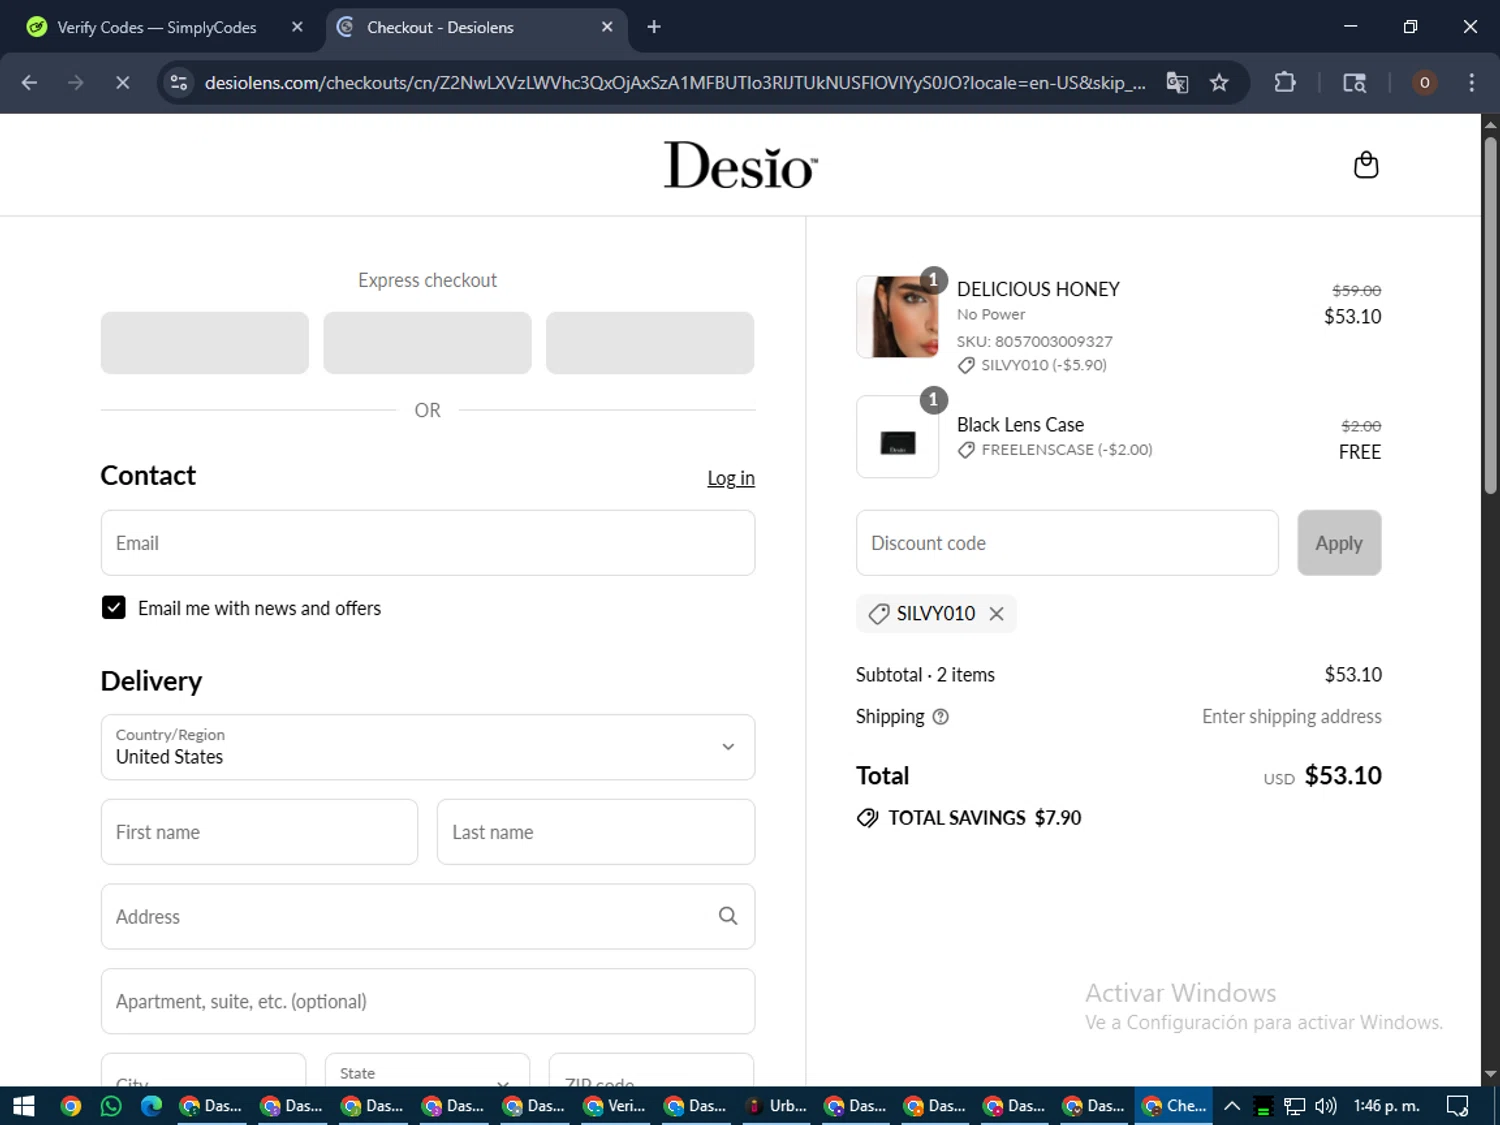Click the Log in link
Viewport: 1500px width, 1125px height.
(x=731, y=478)
